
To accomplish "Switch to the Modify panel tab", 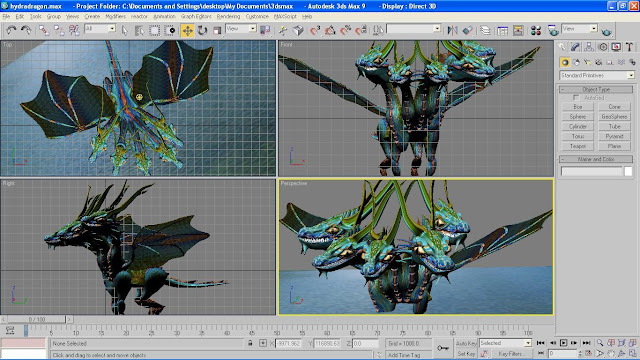I will pos(575,47).
